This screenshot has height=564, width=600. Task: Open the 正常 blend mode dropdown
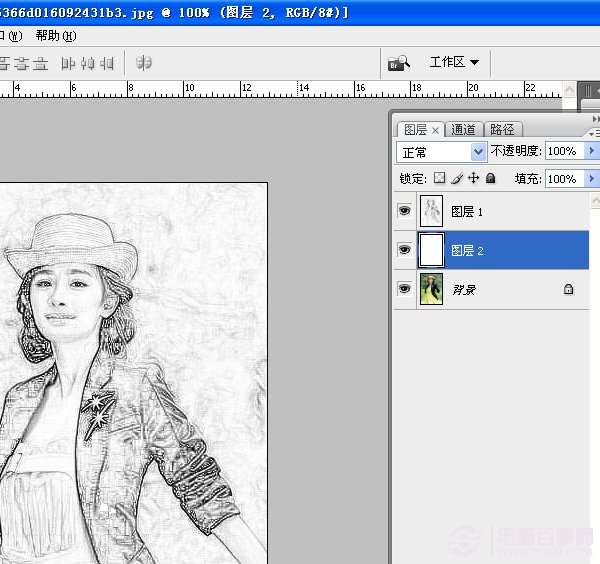pyautogui.click(x=442, y=152)
